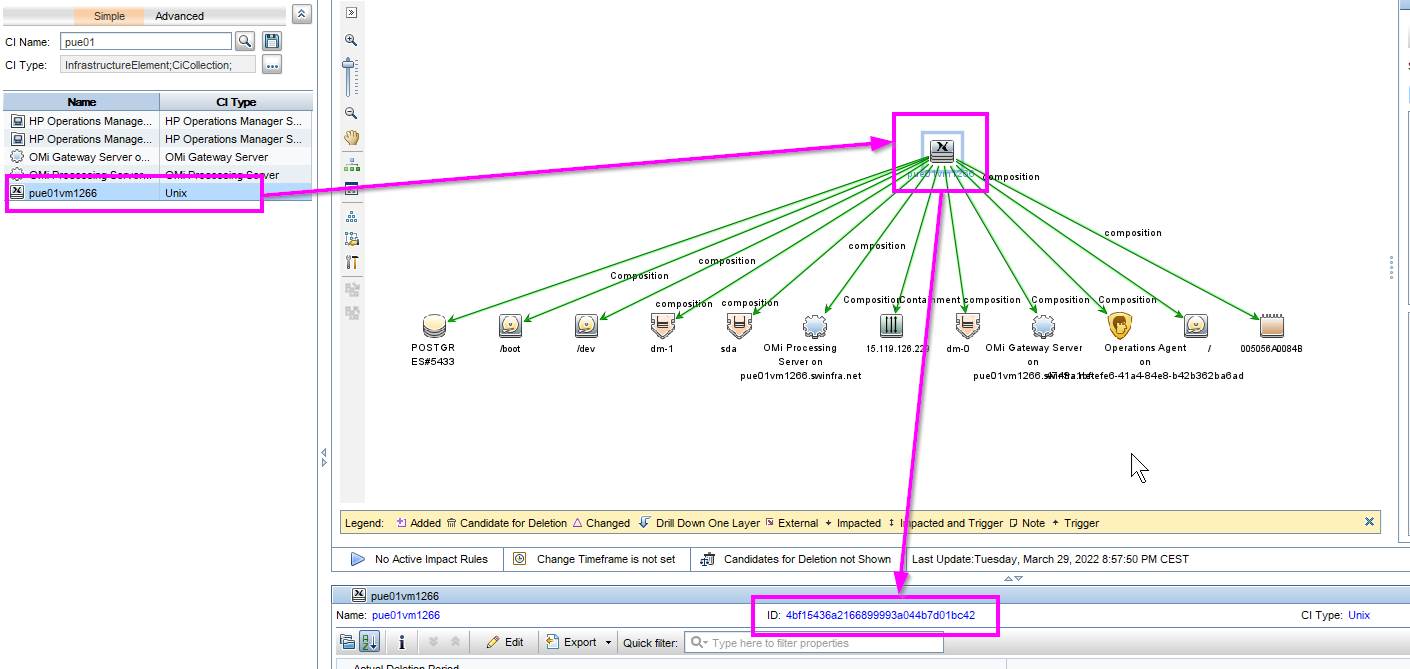Viewport: 1410px width, 669px height.
Task: Click the collapse-all double-chevron in properties toolbar
Action: pos(455,642)
